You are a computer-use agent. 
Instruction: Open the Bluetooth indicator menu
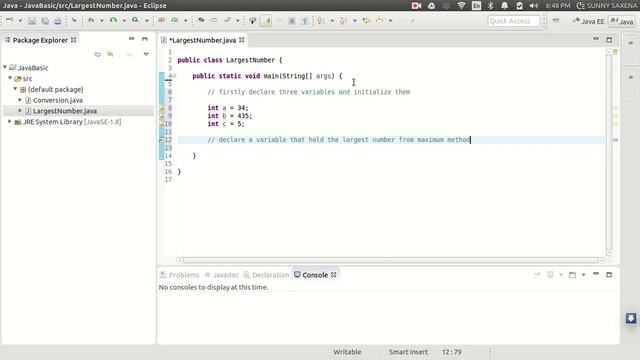tap(491, 6)
